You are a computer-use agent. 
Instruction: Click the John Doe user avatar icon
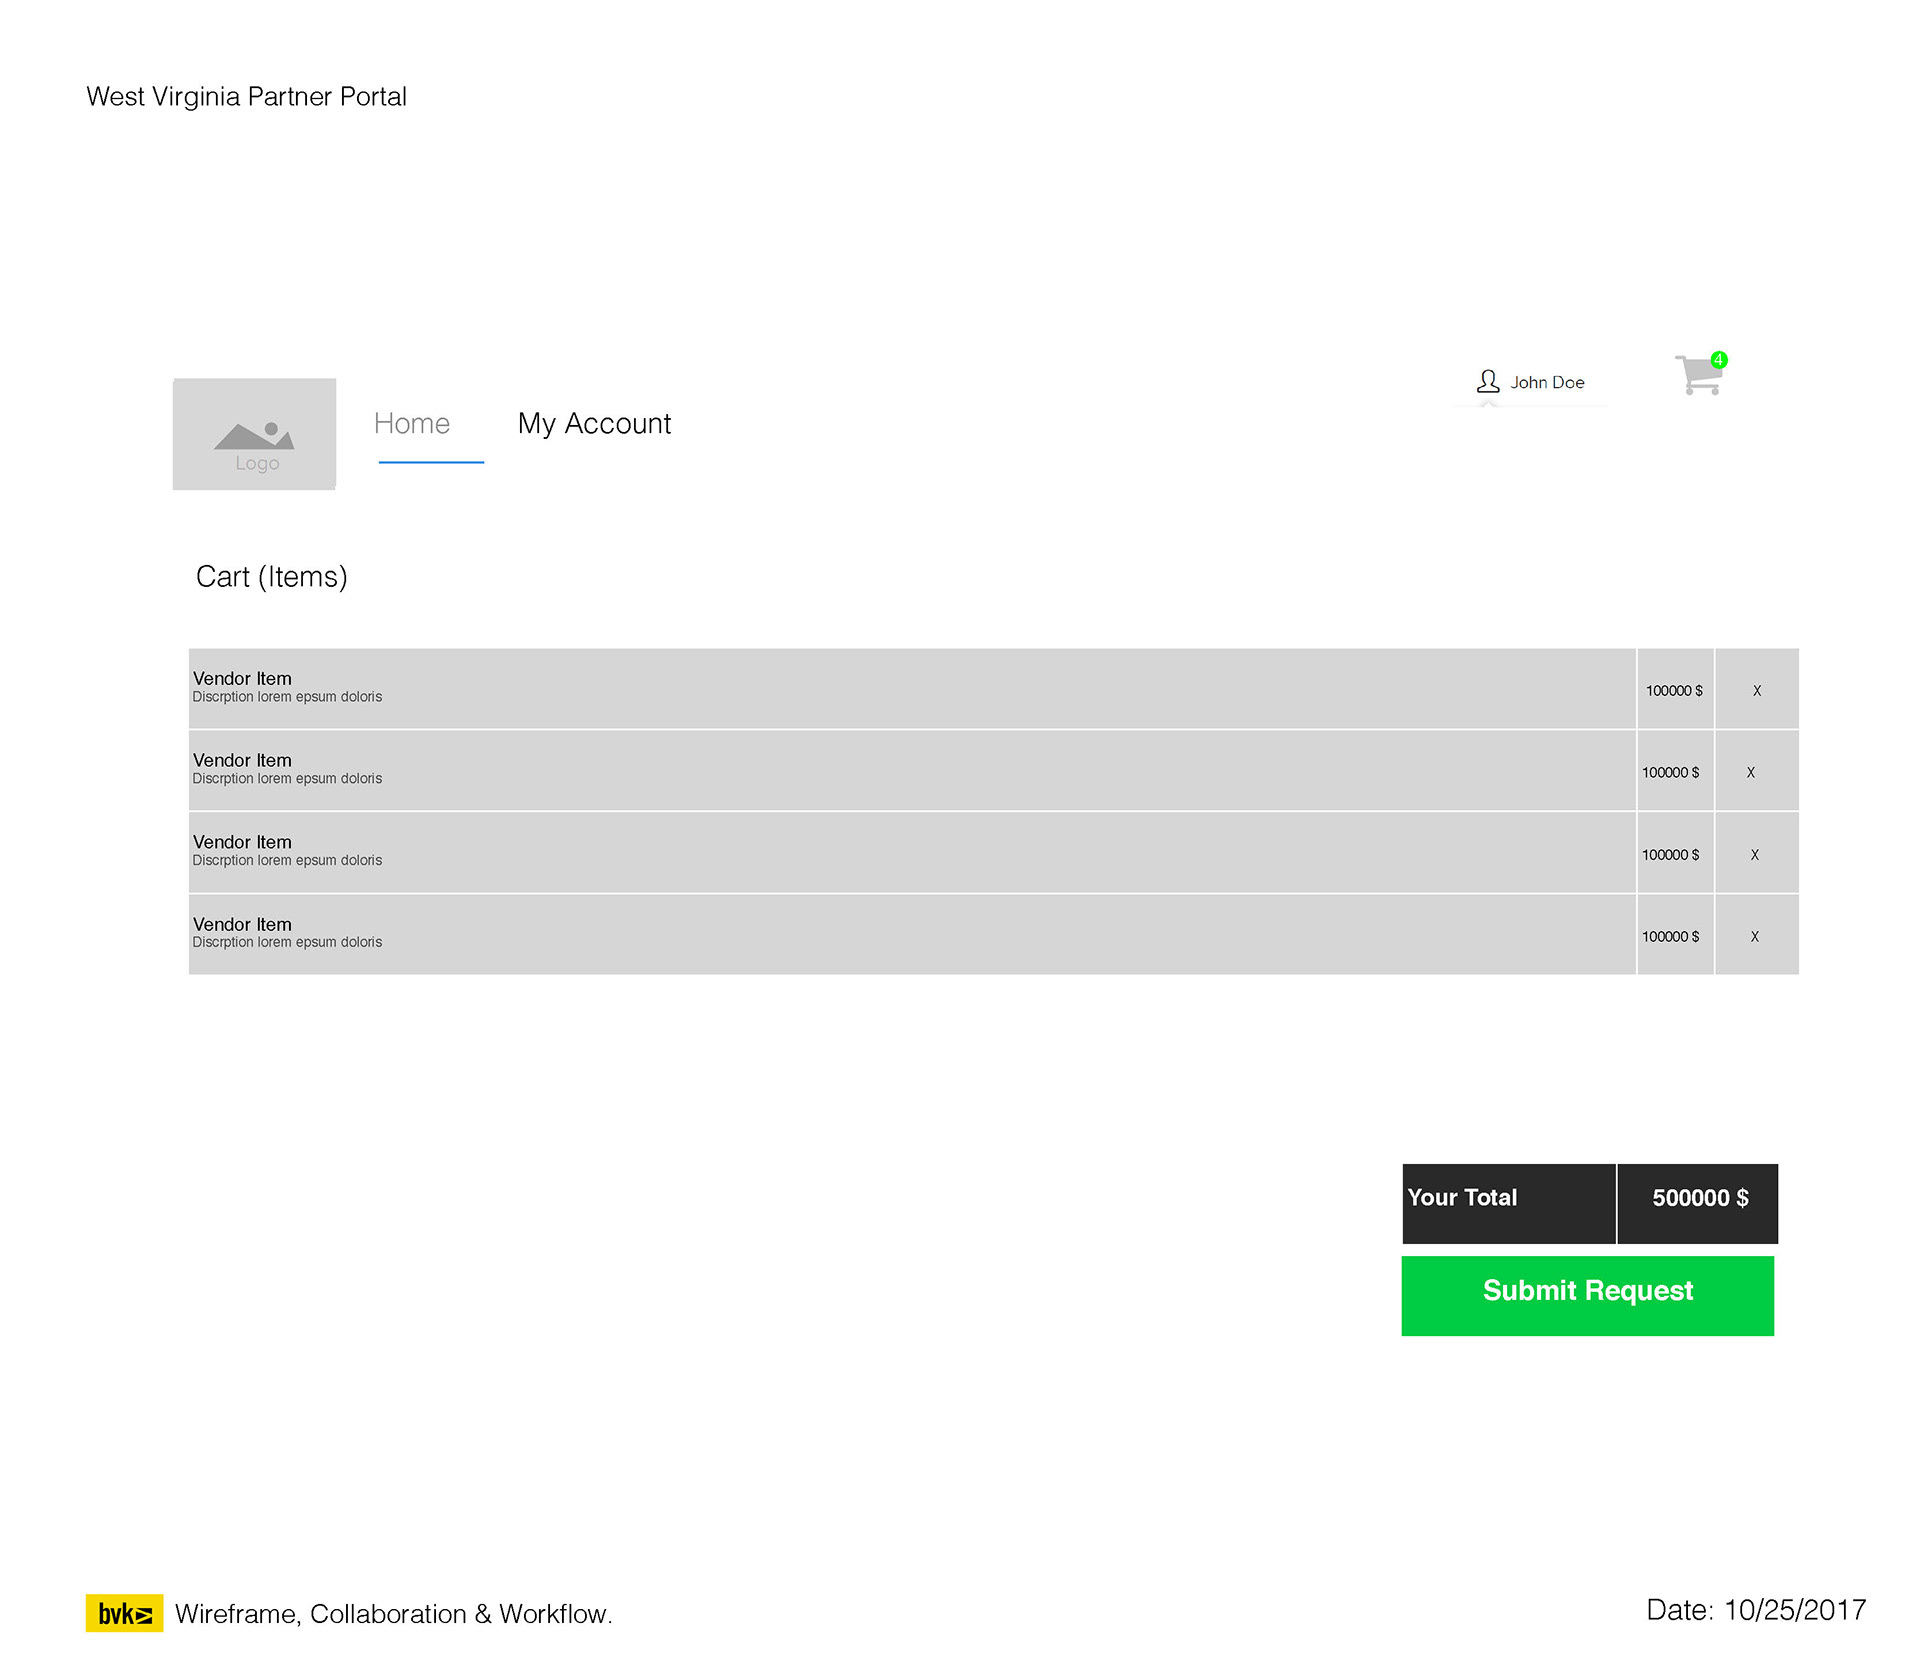[1488, 382]
